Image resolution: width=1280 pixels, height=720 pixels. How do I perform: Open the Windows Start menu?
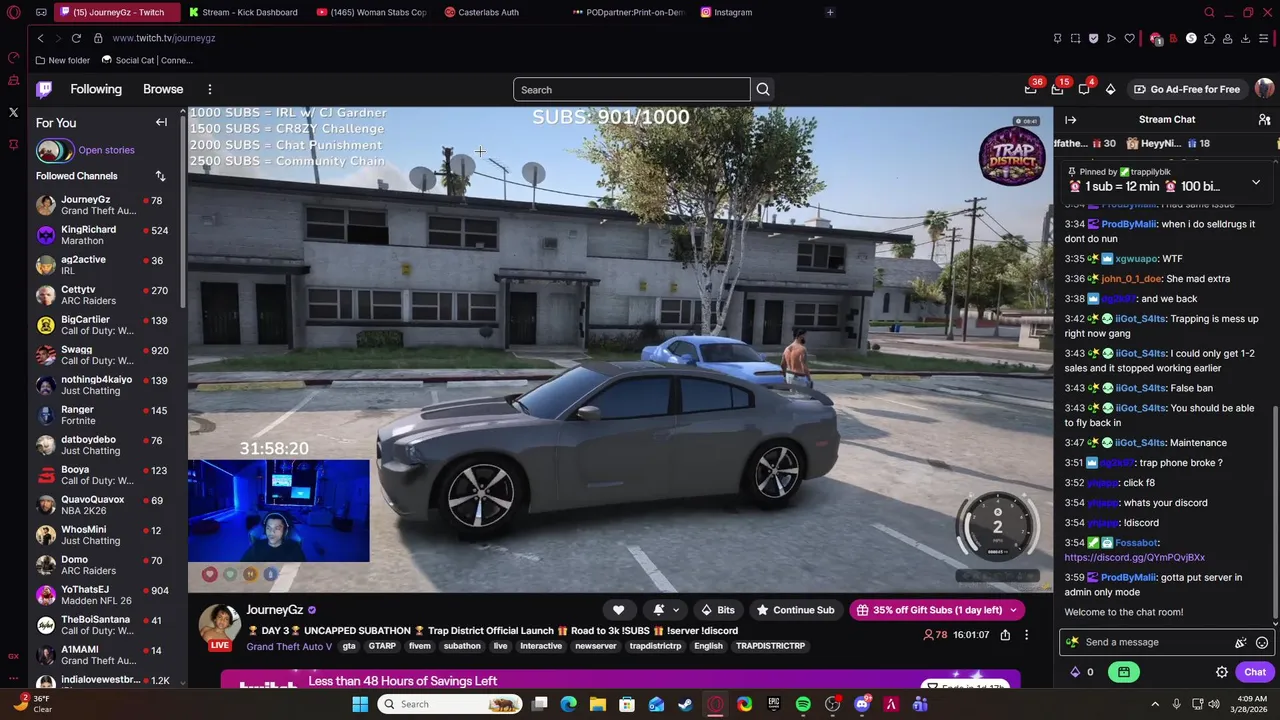point(360,704)
